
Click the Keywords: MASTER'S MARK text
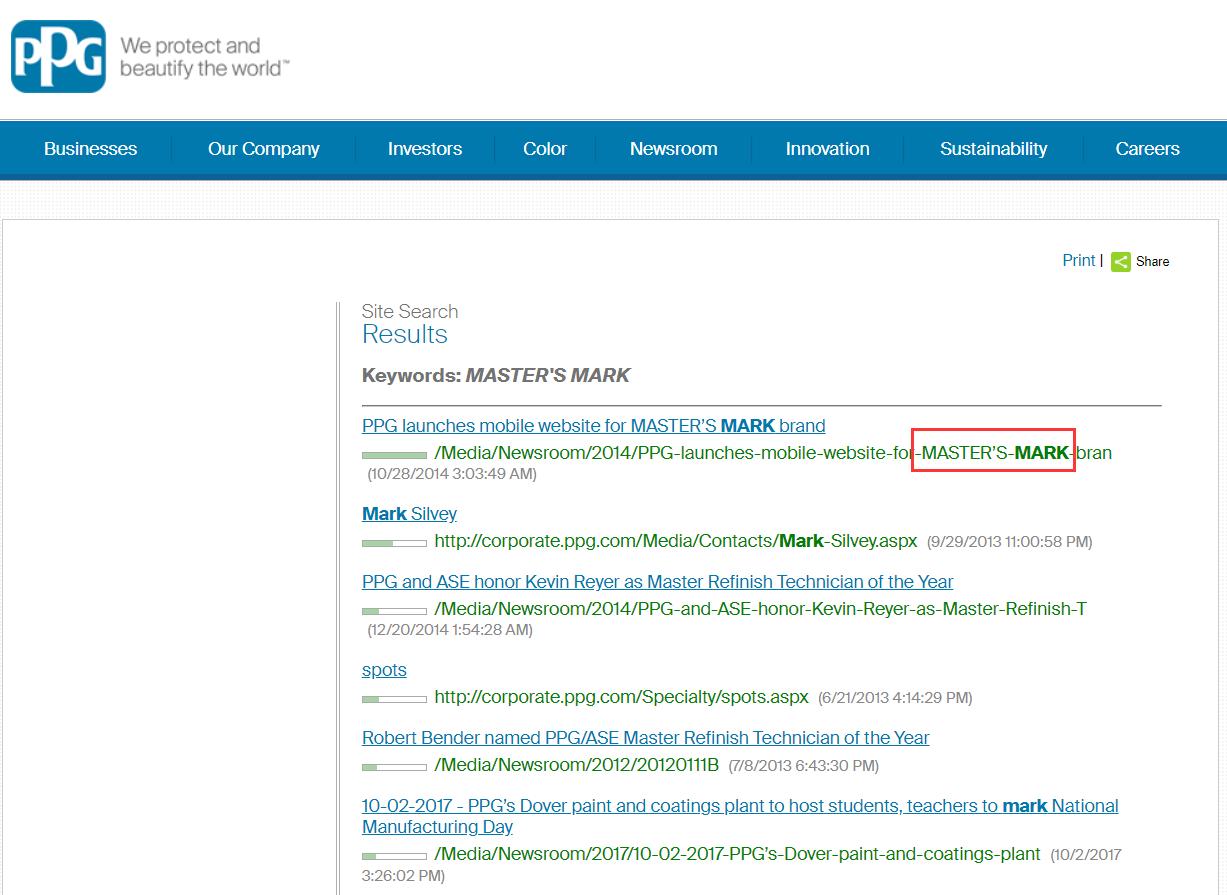(496, 376)
